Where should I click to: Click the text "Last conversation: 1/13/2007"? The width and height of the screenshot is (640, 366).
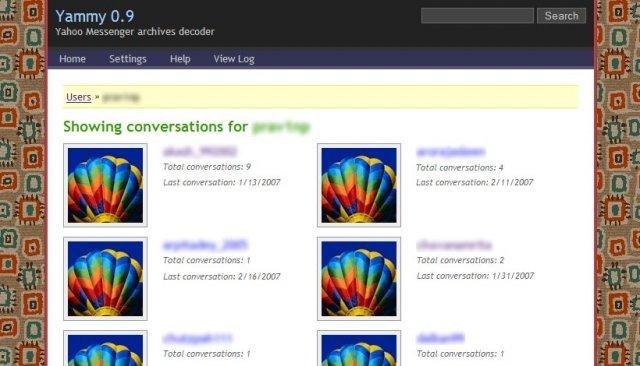[222, 182]
